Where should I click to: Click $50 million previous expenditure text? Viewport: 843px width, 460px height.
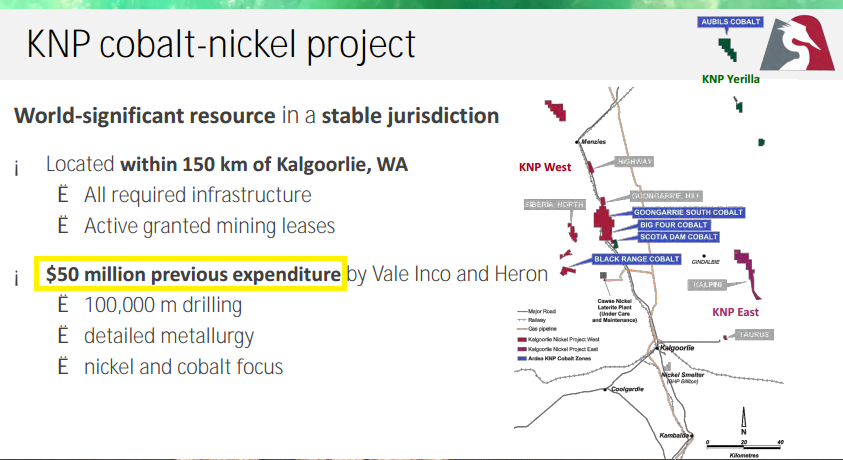193,274
